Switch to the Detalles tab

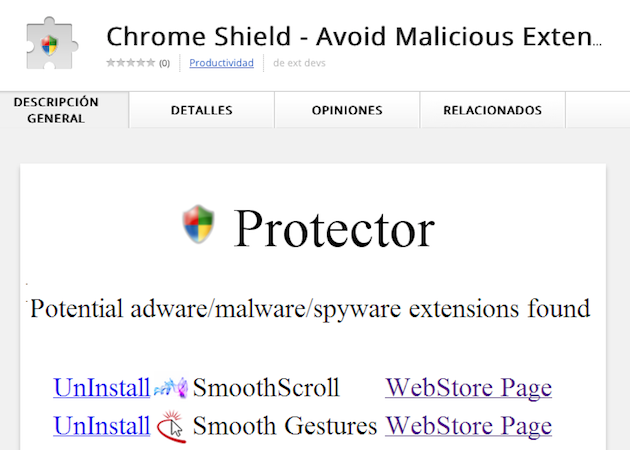[201, 110]
